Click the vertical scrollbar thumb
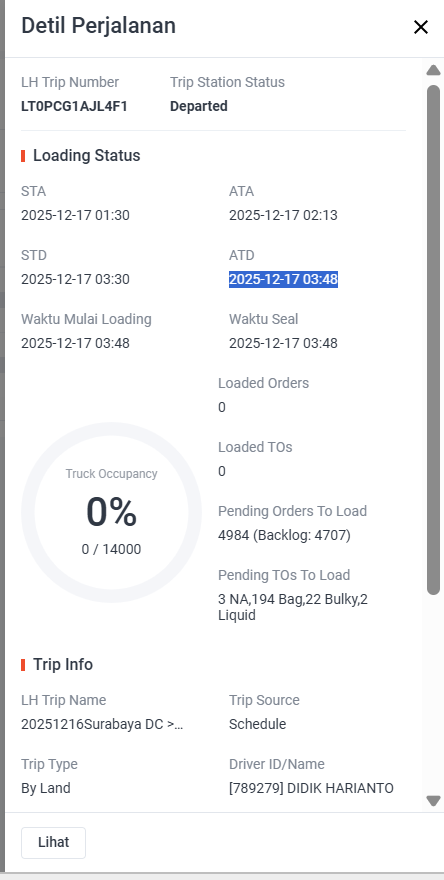This screenshot has width=444, height=880. pyautogui.click(x=433, y=340)
